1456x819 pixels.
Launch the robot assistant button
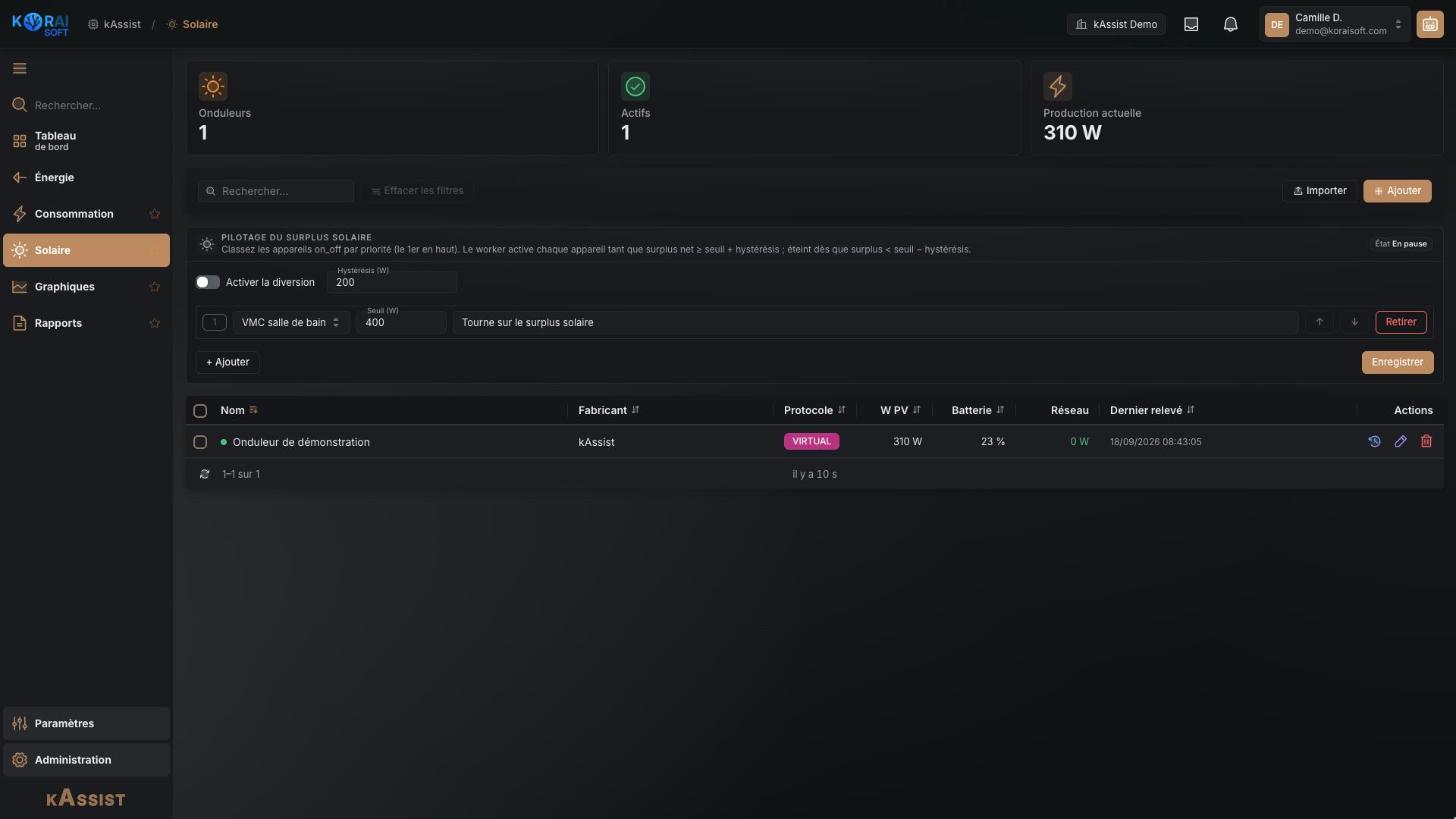tap(1430, 24)
